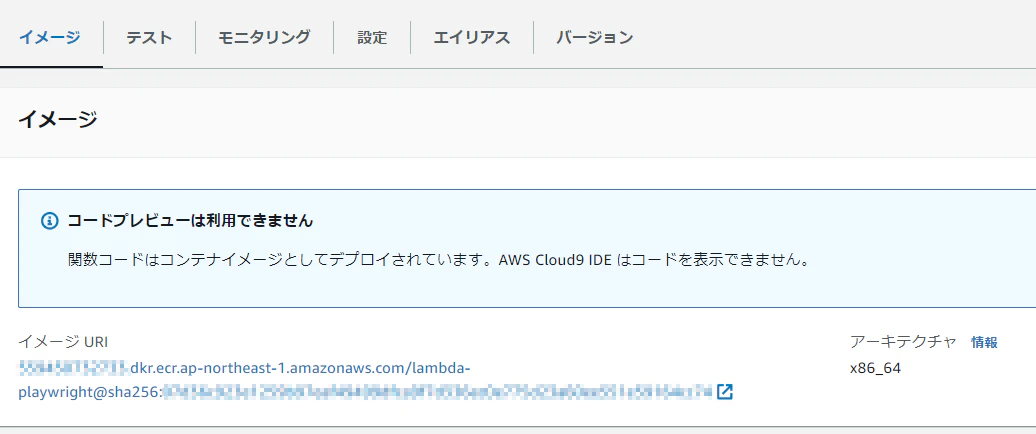Screen dimensions: 1036x434
Task: Follow the playwright@sha256 digest link
Action: tap(90, 392)
